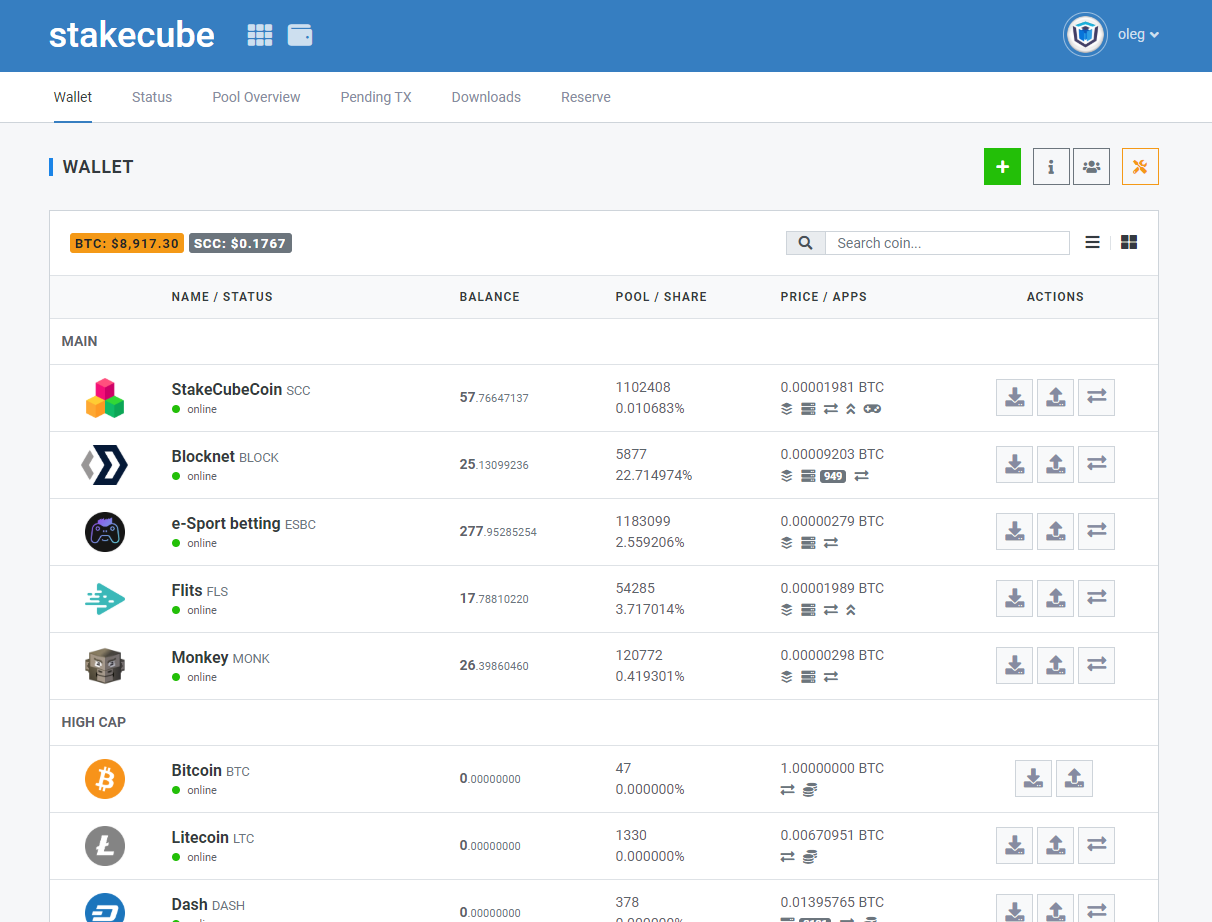The image size is (1212, 922).
Task: Click Blocknet pool share 22.714974%
Action: click(654, 475)
